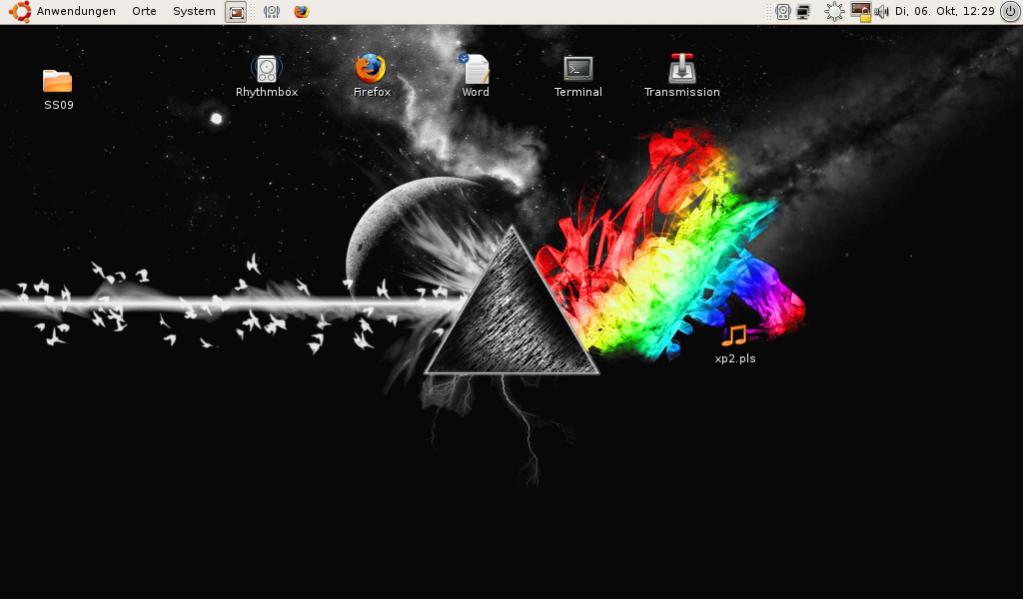Open the SS09 folder on the desktop
The width and height of the screenshot is (1023, 599).
(57, 81)
